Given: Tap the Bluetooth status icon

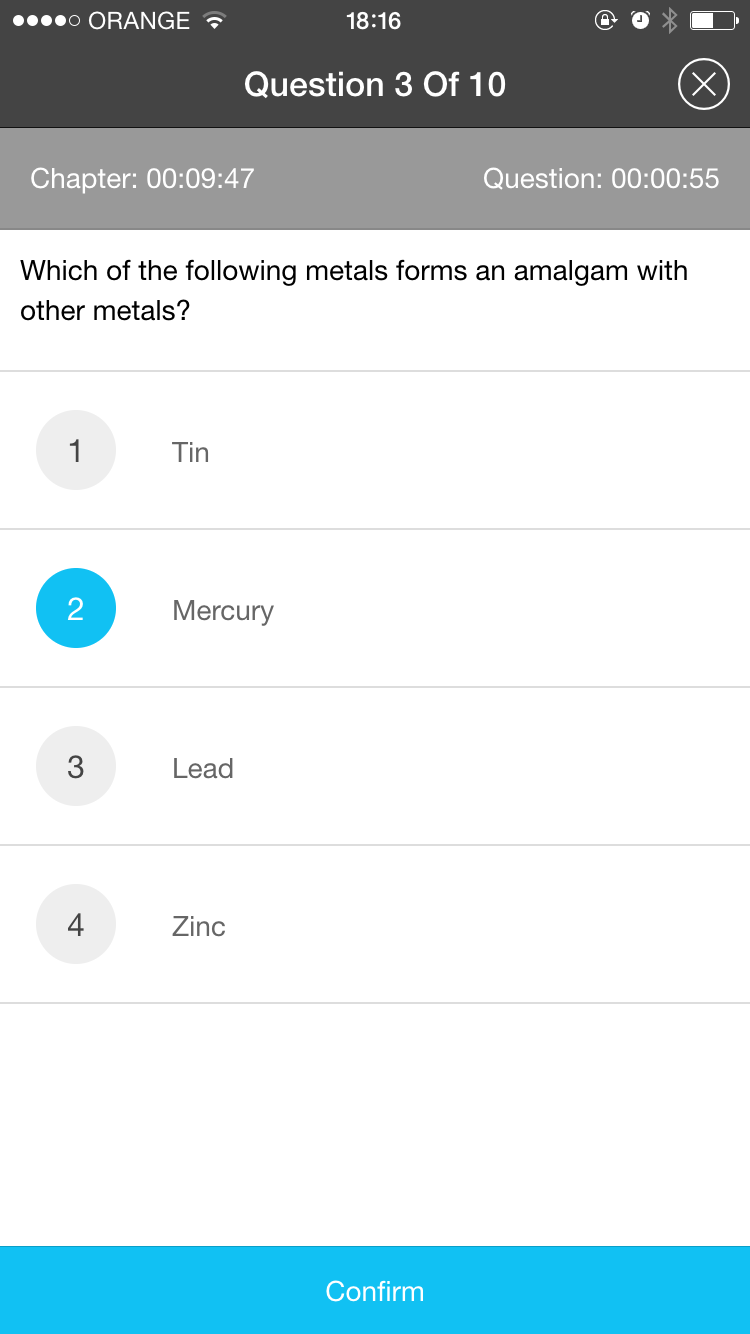Looking at the screenshot, I should click(670, 20).
